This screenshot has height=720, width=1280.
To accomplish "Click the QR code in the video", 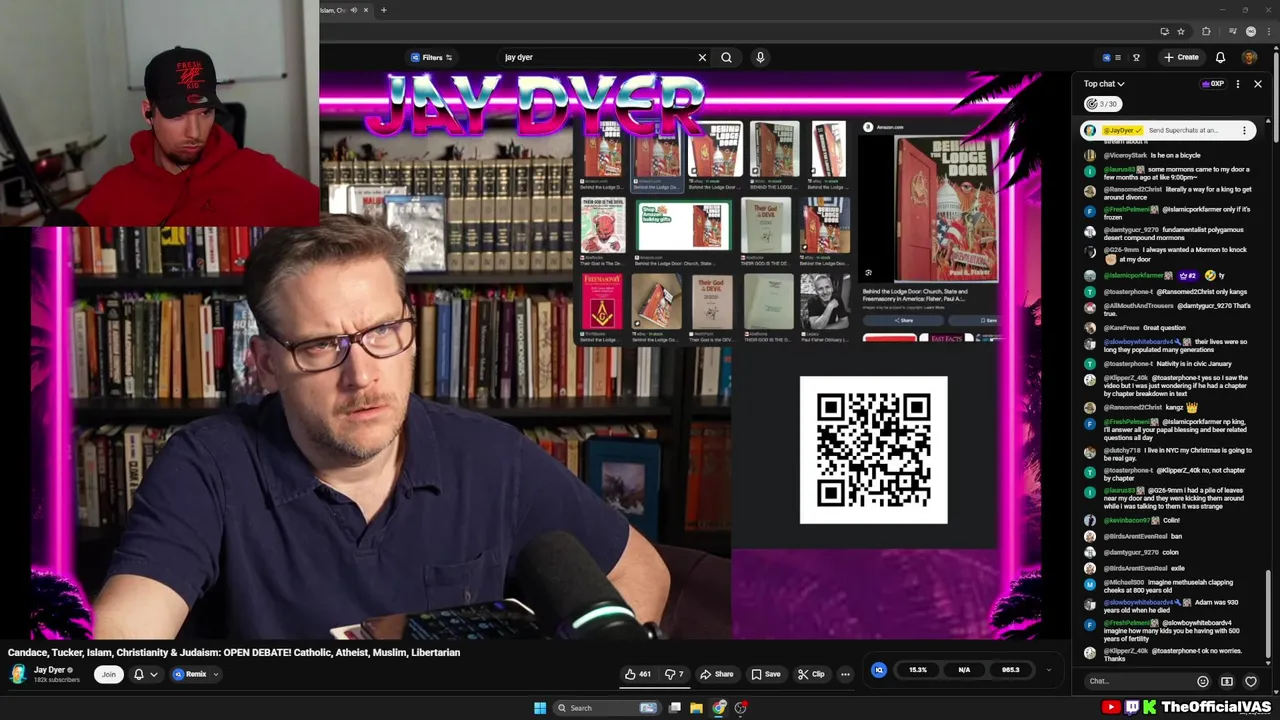I will tap(873, 450).
